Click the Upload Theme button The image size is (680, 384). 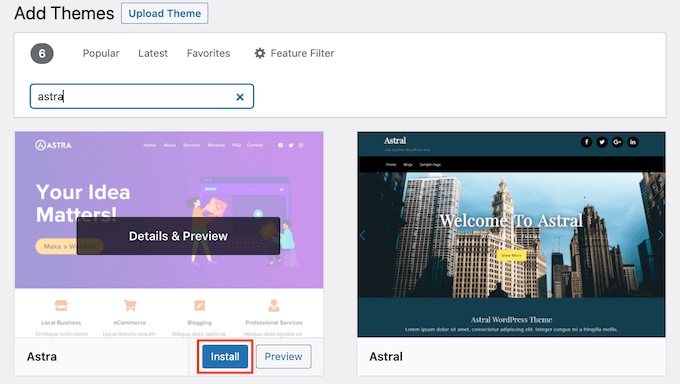coord(164,13)
